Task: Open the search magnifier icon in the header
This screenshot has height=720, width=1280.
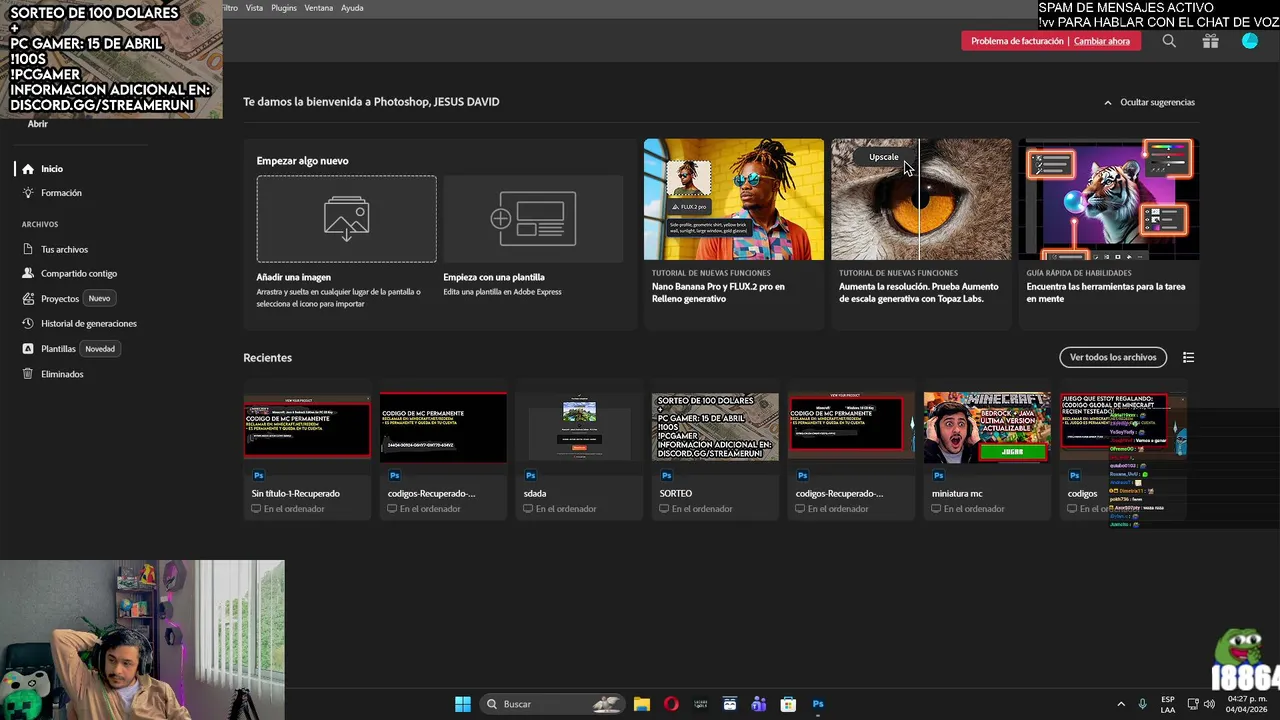Action: click(x=1169, y=41)
